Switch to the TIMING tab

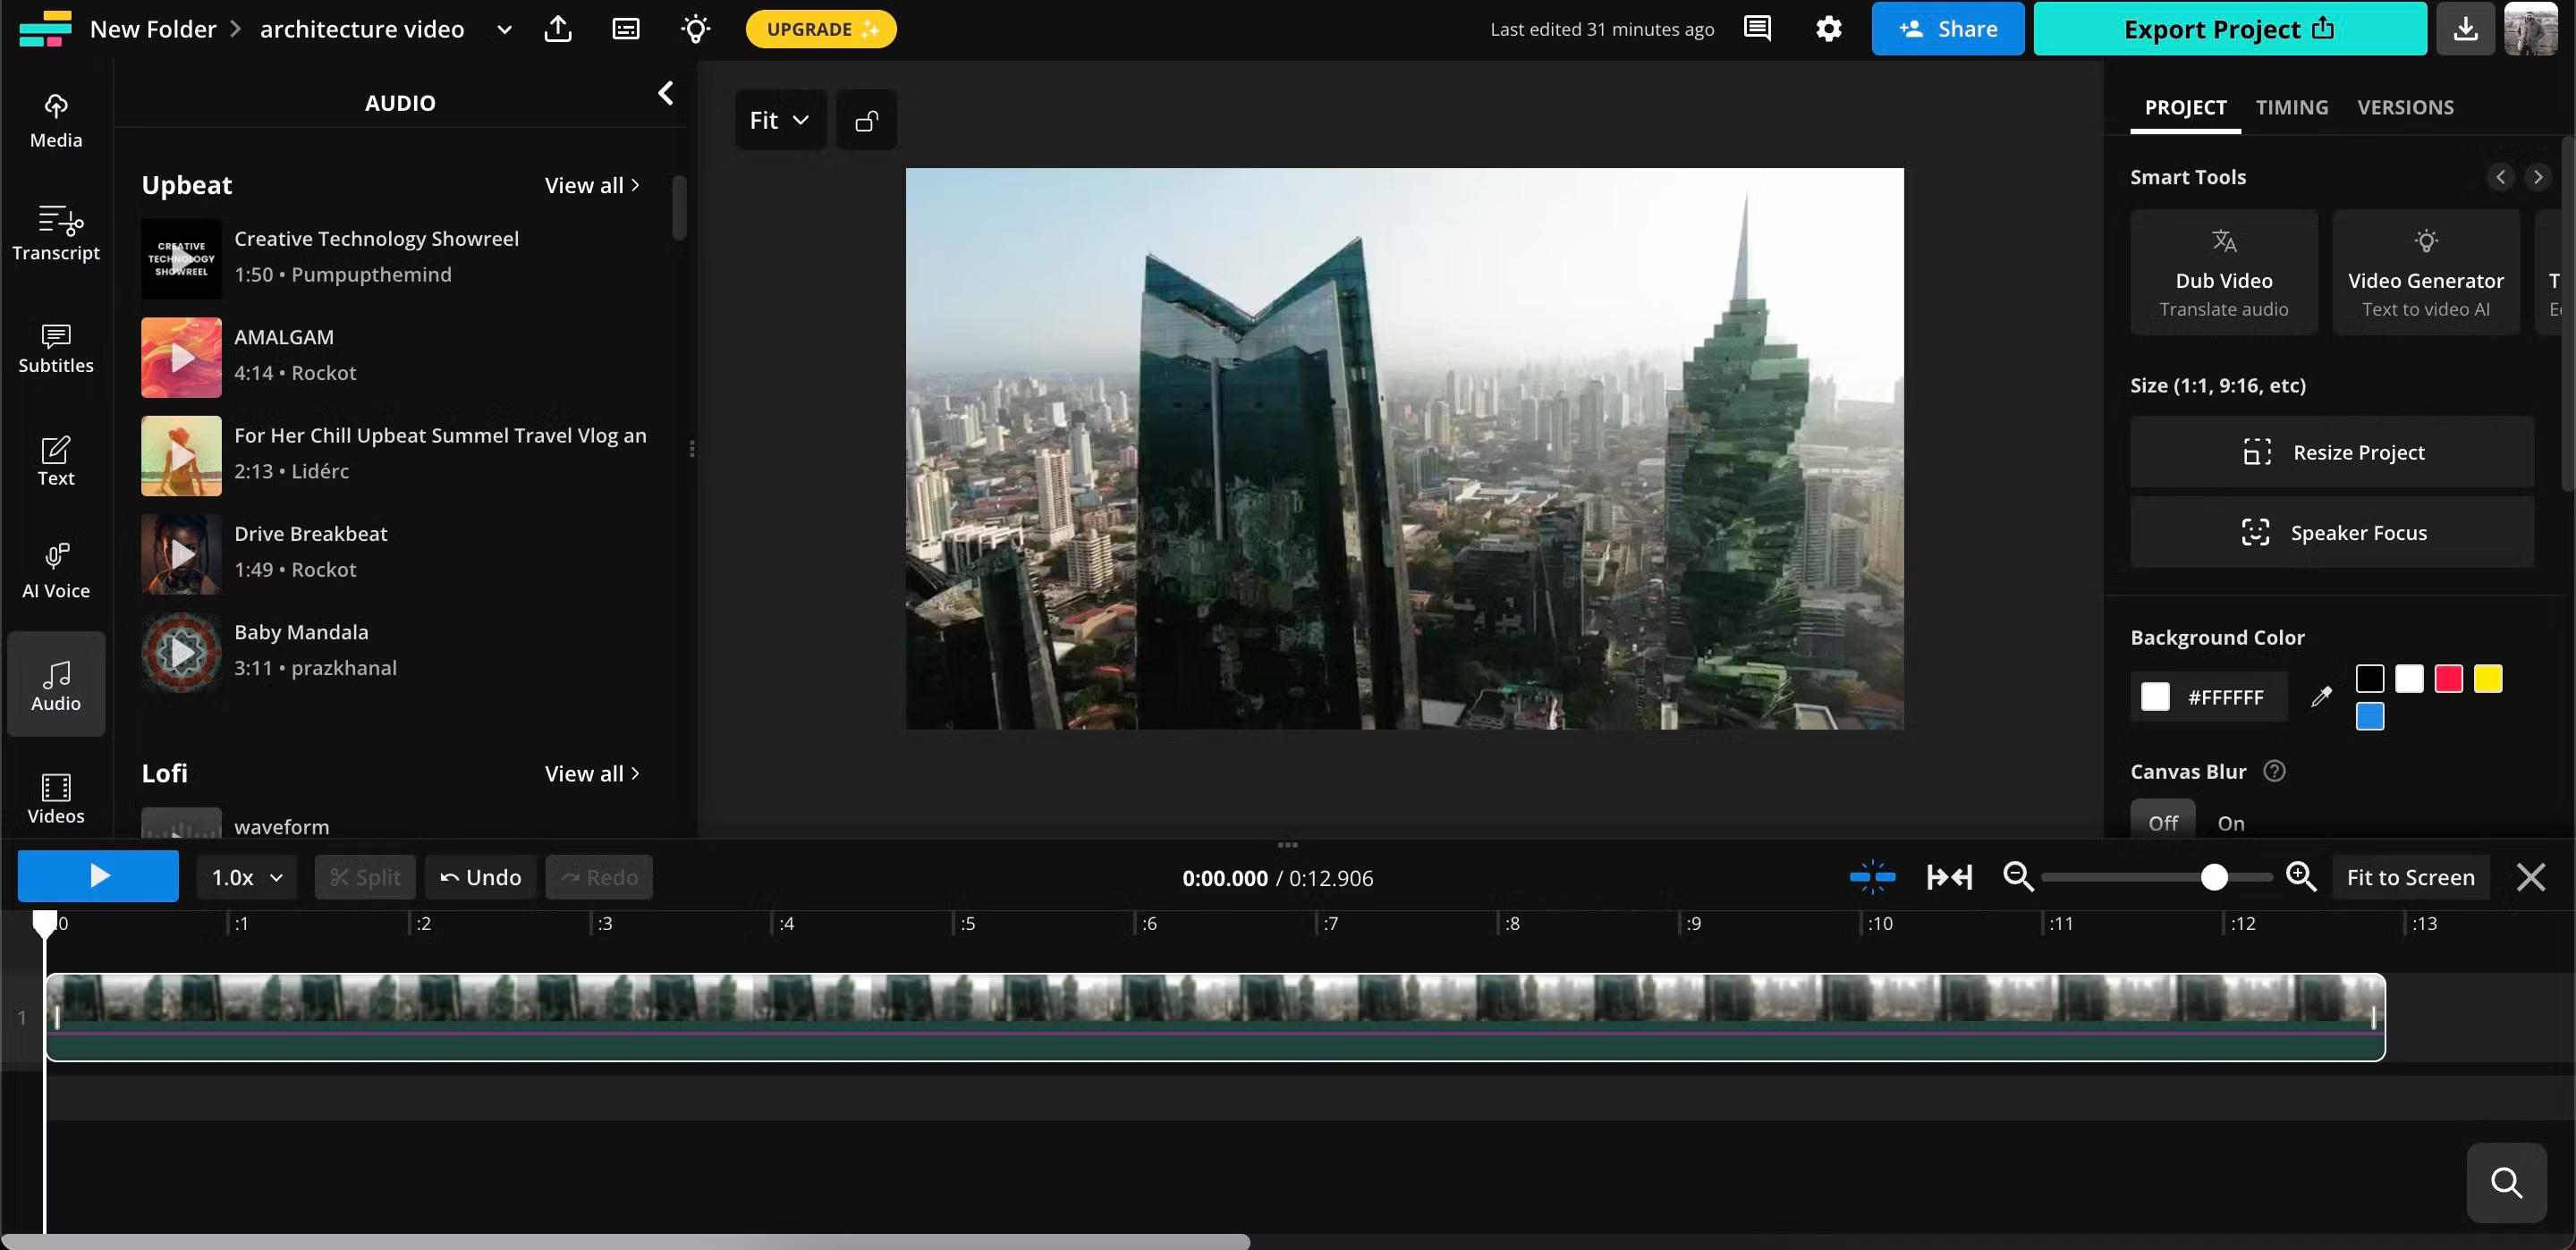[2291, 106]
